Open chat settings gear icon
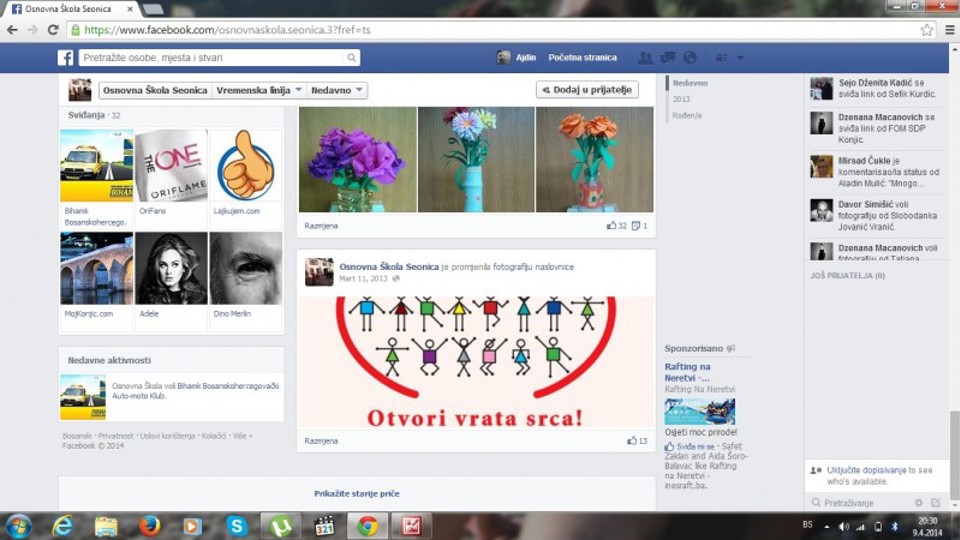Image resolution: width=960 pixels, height=540 pixels. click(x=918, y=503)
